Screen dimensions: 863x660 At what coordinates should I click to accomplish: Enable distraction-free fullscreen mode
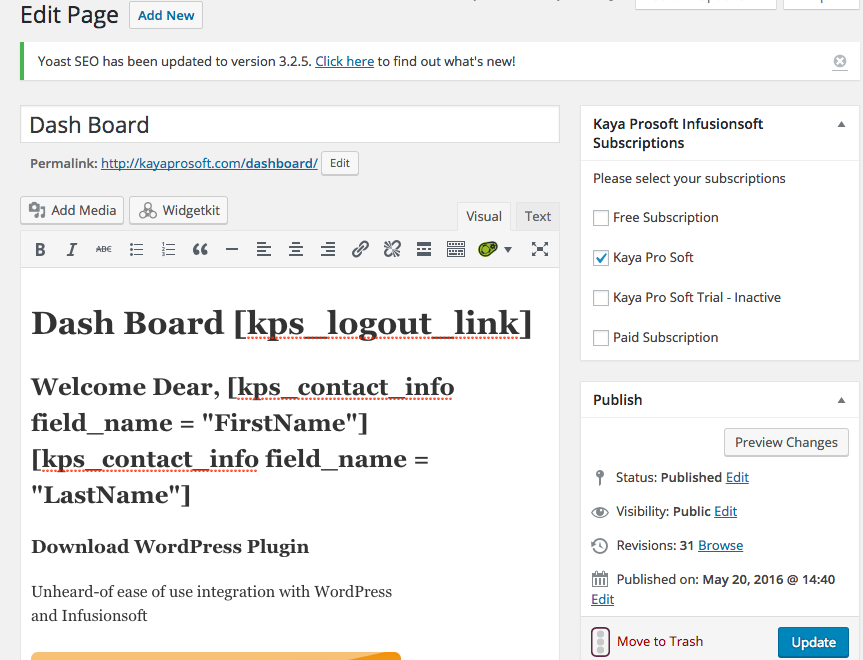[540, 250]
